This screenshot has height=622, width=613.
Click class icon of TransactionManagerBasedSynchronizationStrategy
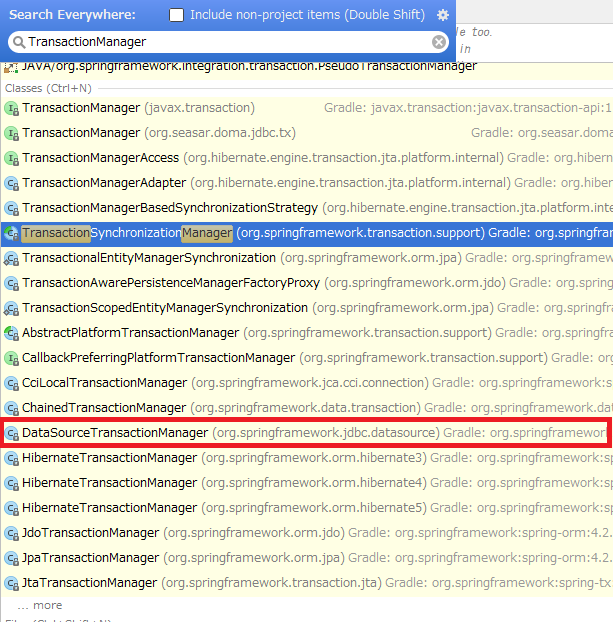[12, 208]
